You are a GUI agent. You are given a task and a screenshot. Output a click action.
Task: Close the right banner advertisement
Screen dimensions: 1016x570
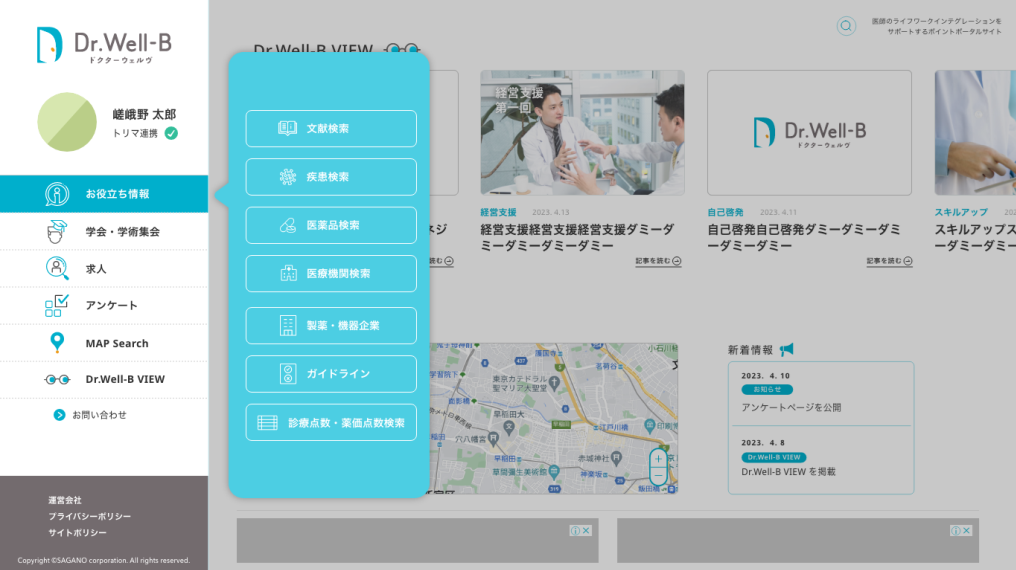(967, 530)
